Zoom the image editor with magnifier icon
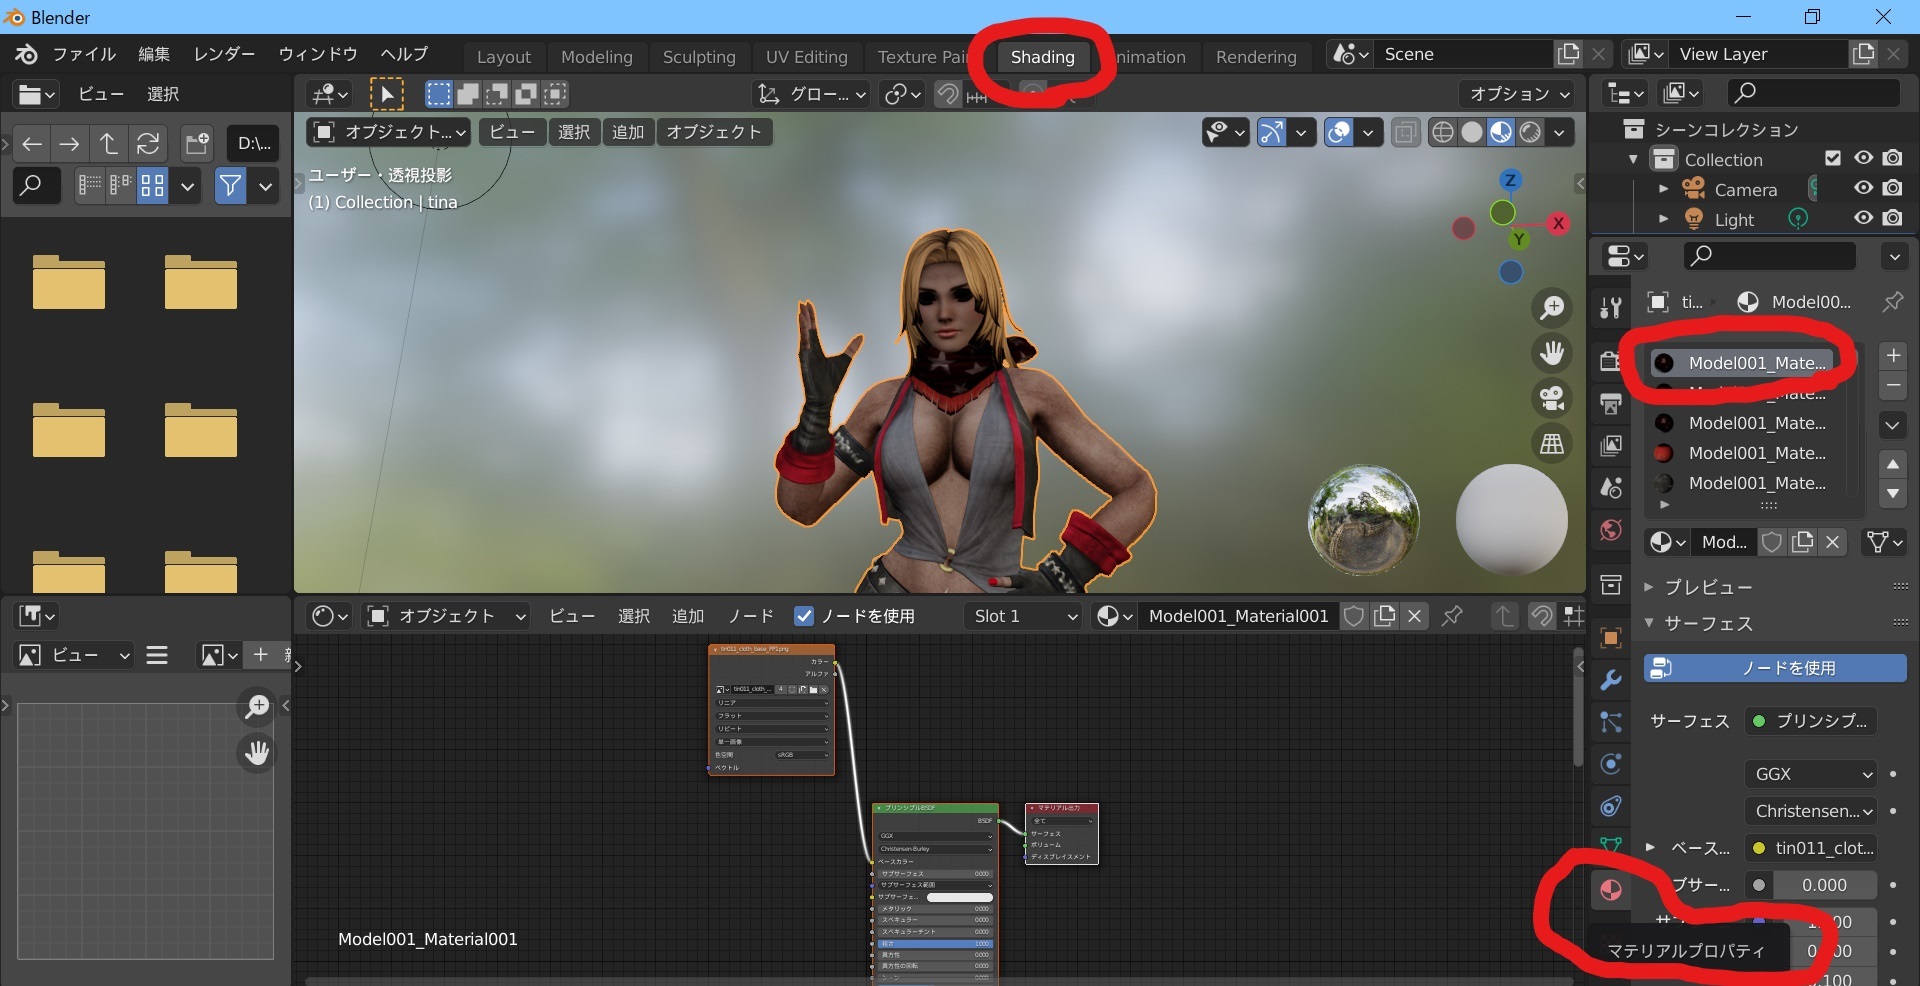This screenshot has height=986, width=1920. tap(257, 707)
